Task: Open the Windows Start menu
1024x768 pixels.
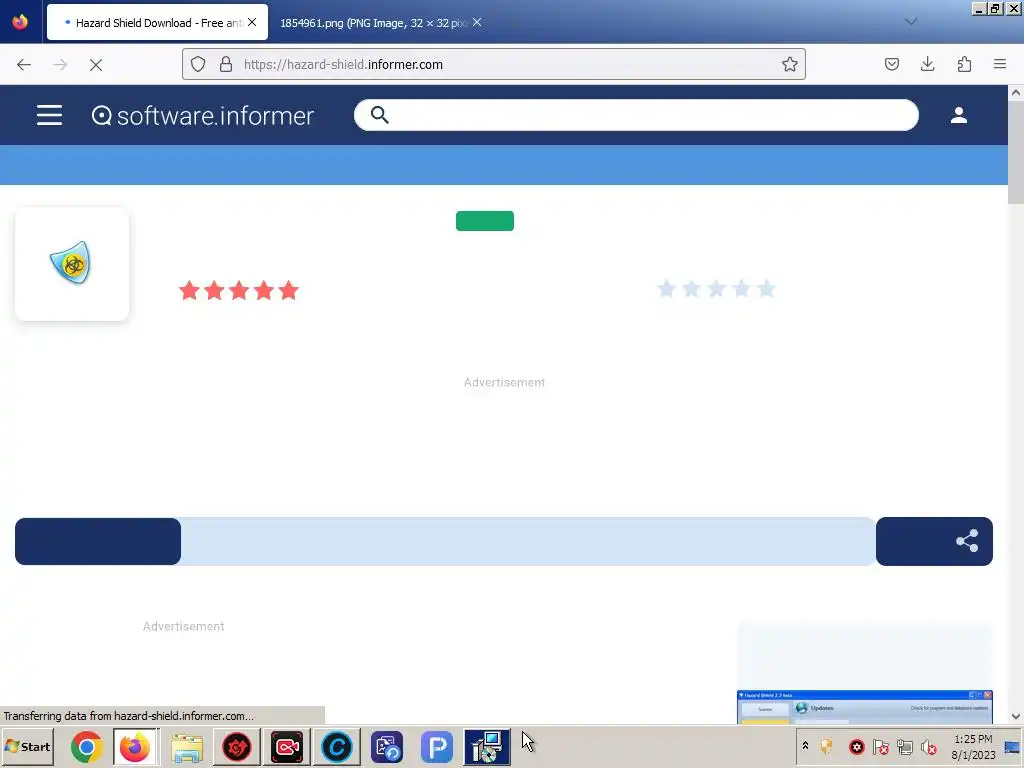Action: 27,746
